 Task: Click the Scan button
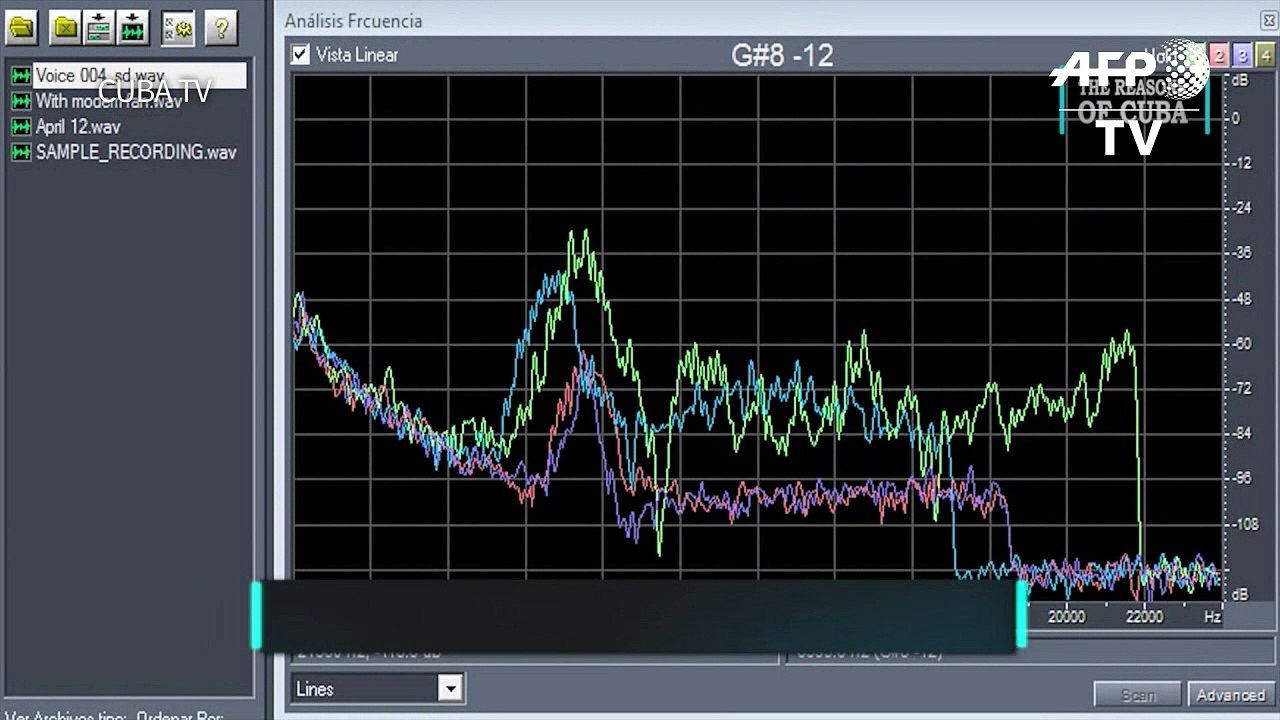pos(1138,694)
